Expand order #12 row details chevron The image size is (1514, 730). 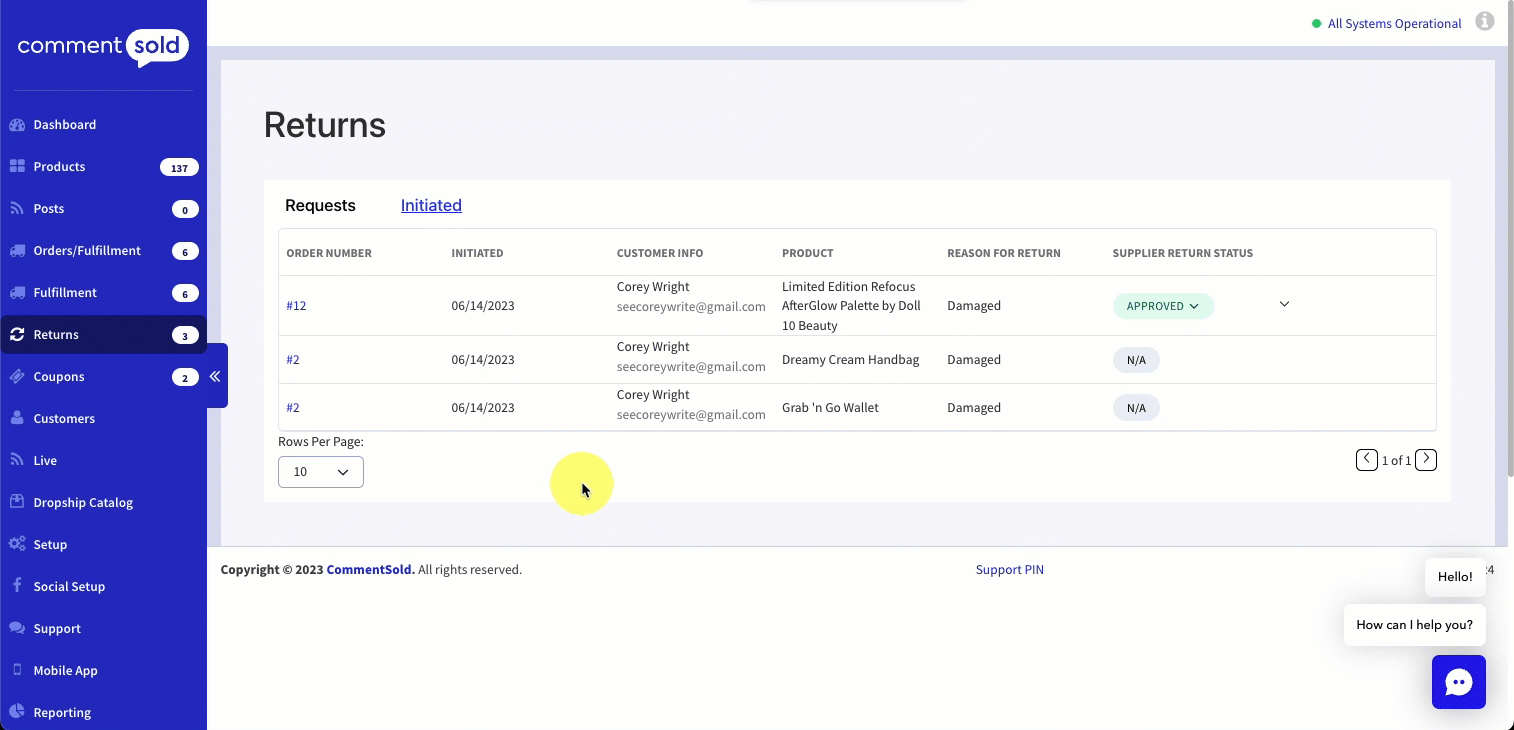pos(1284,304)
